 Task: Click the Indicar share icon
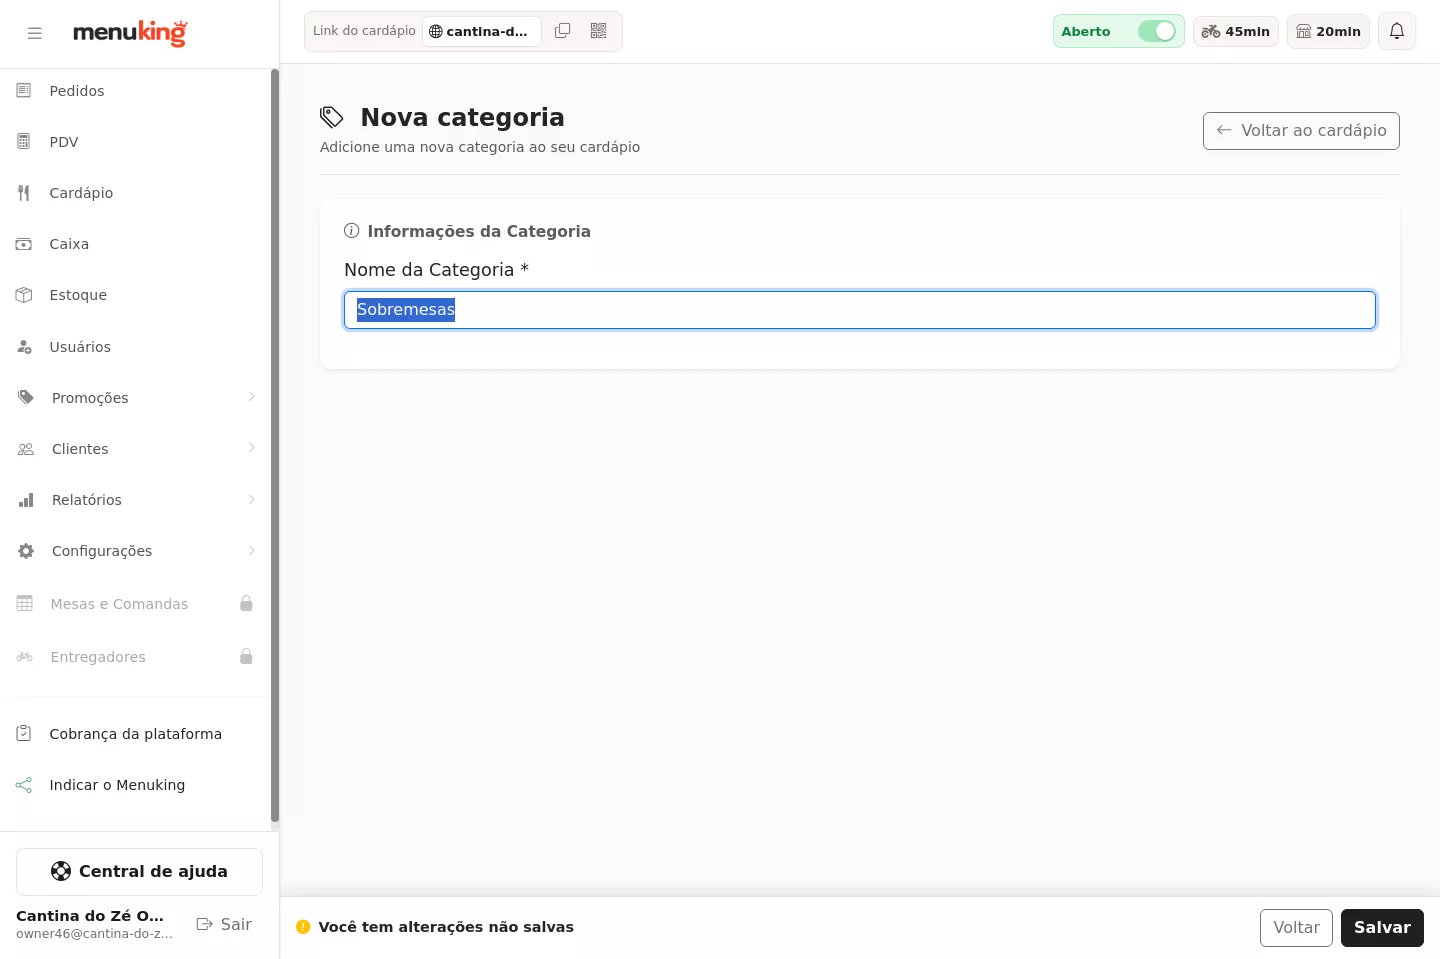(x=24, y=785)
